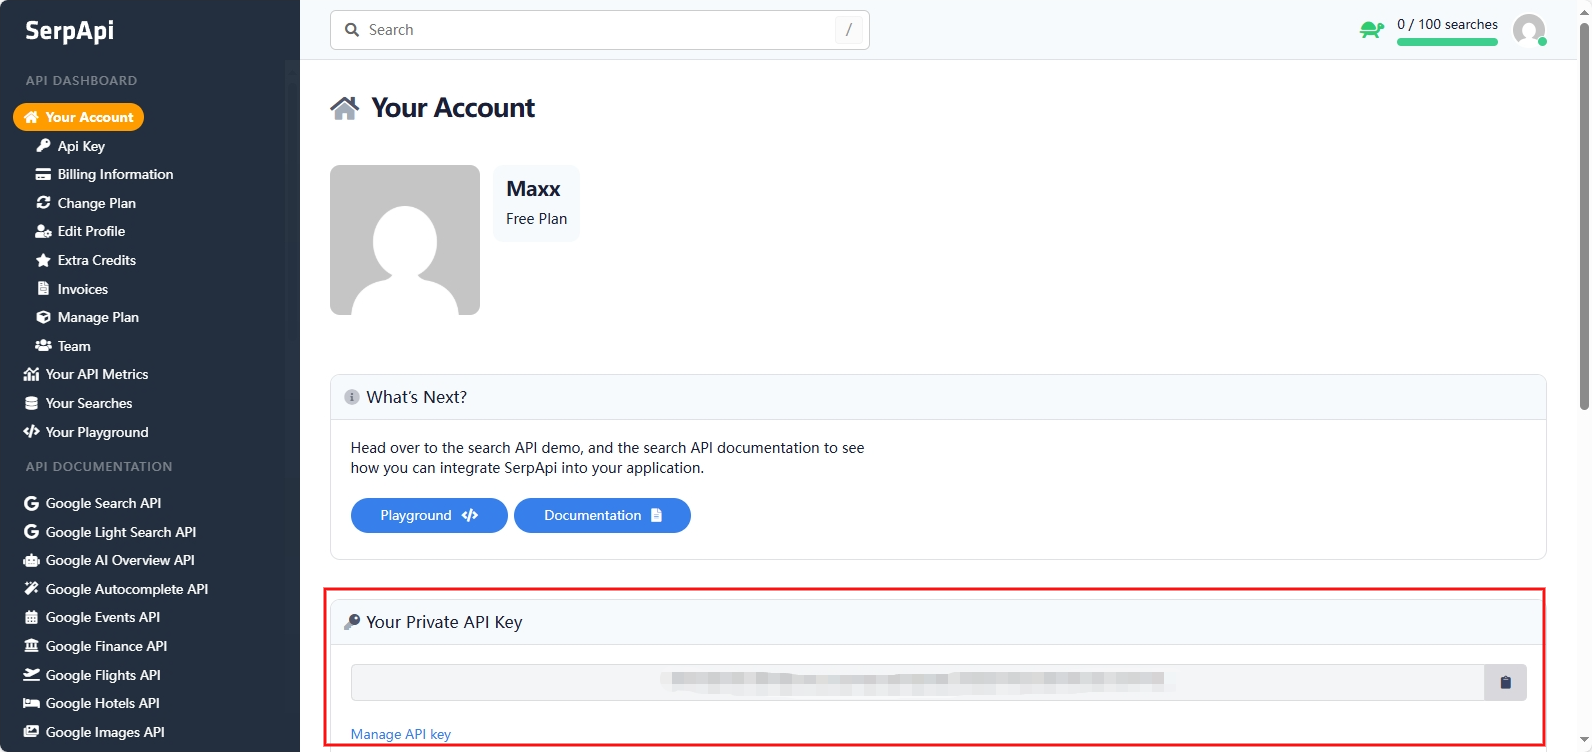Open Manage Plan page
Image resolution: width=1592 pixels, height=752 pixels.
pyautogui.click(x=98, y=317)
